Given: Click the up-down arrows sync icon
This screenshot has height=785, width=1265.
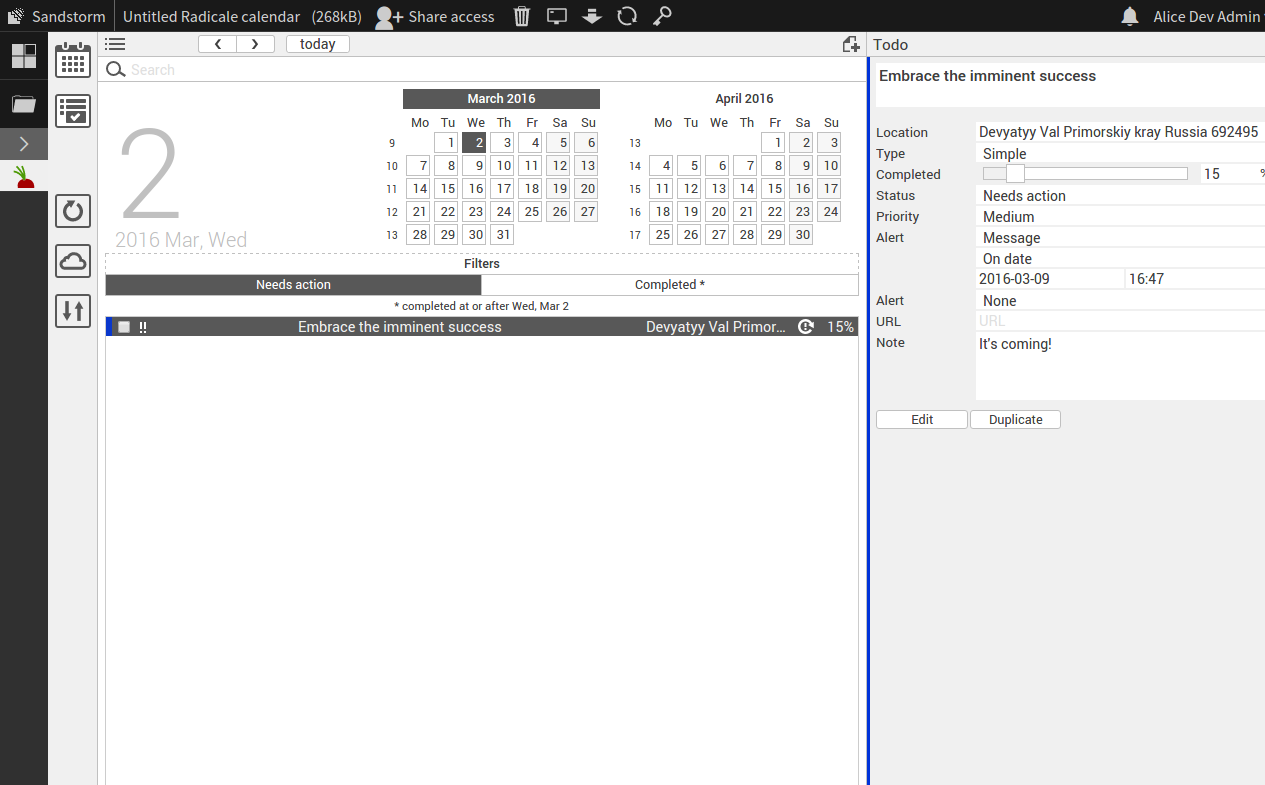Looking at the screenshot, I should (73, 311).
